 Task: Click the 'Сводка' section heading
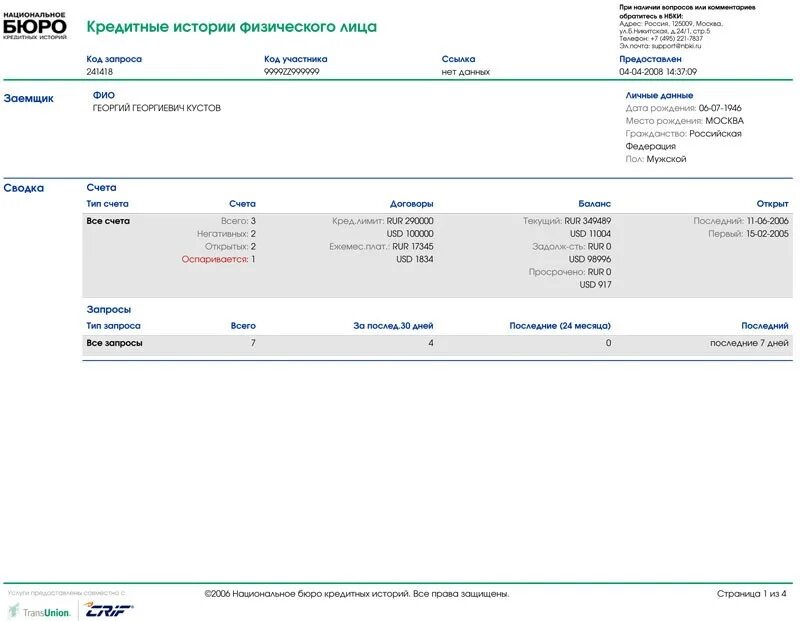23,188
